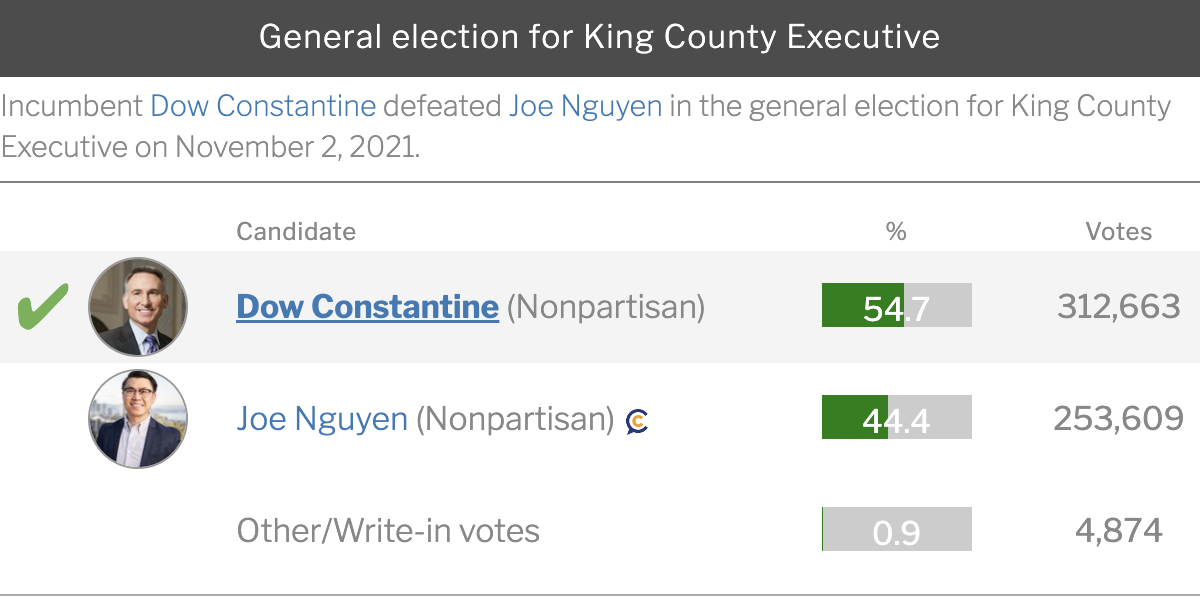Follow the Dow Constantine link in the summary sentence
Viewport: 1202px width, 602px height.
[x=263, y=106]
